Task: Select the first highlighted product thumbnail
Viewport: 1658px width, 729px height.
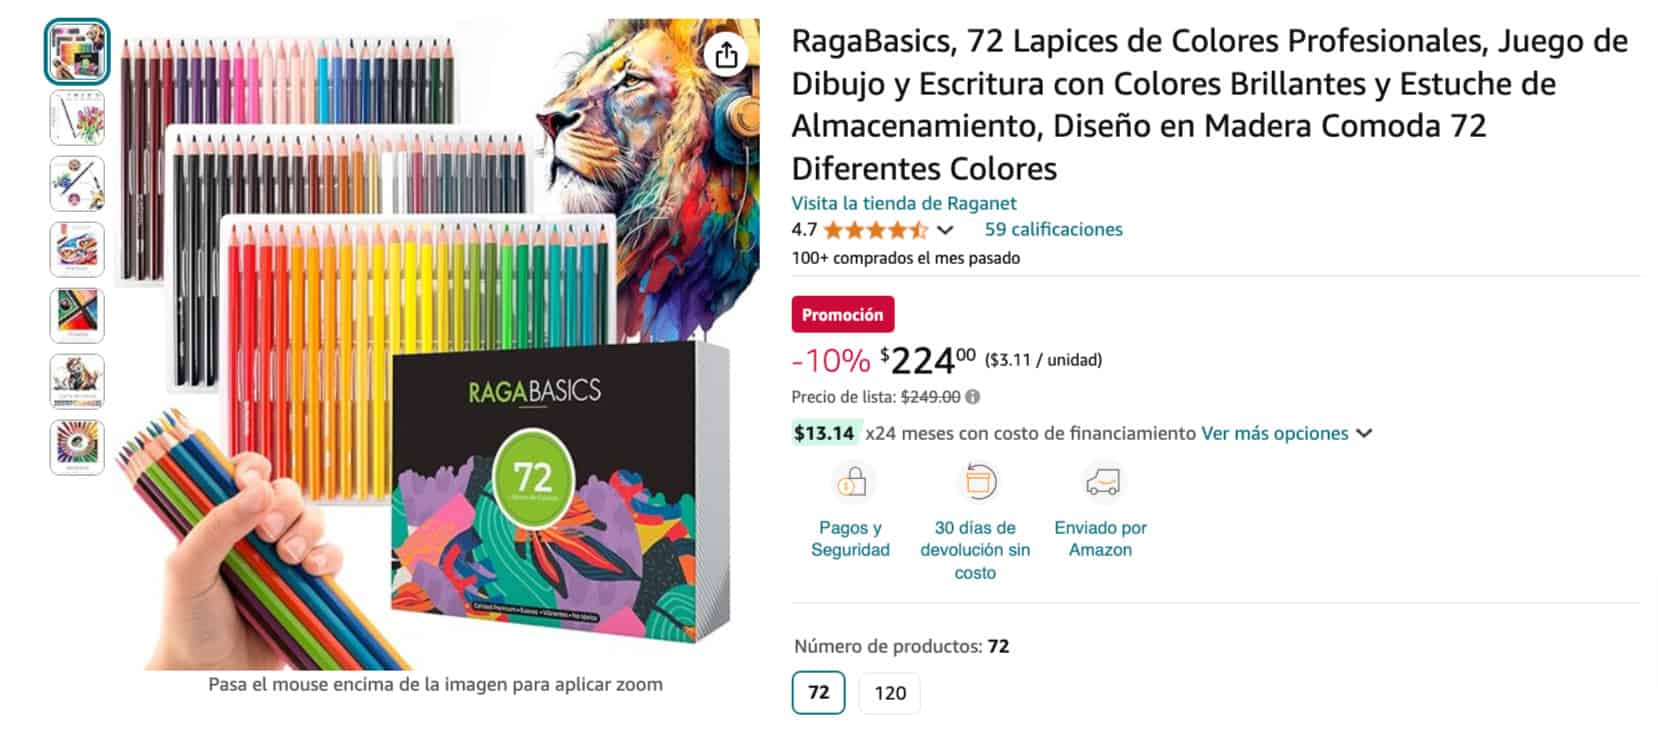Action: pos(77,52)
